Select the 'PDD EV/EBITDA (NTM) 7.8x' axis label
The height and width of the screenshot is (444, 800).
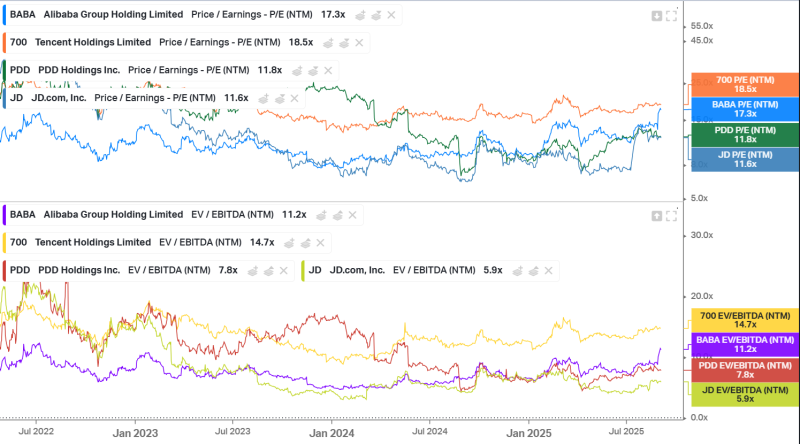(745, 370)
